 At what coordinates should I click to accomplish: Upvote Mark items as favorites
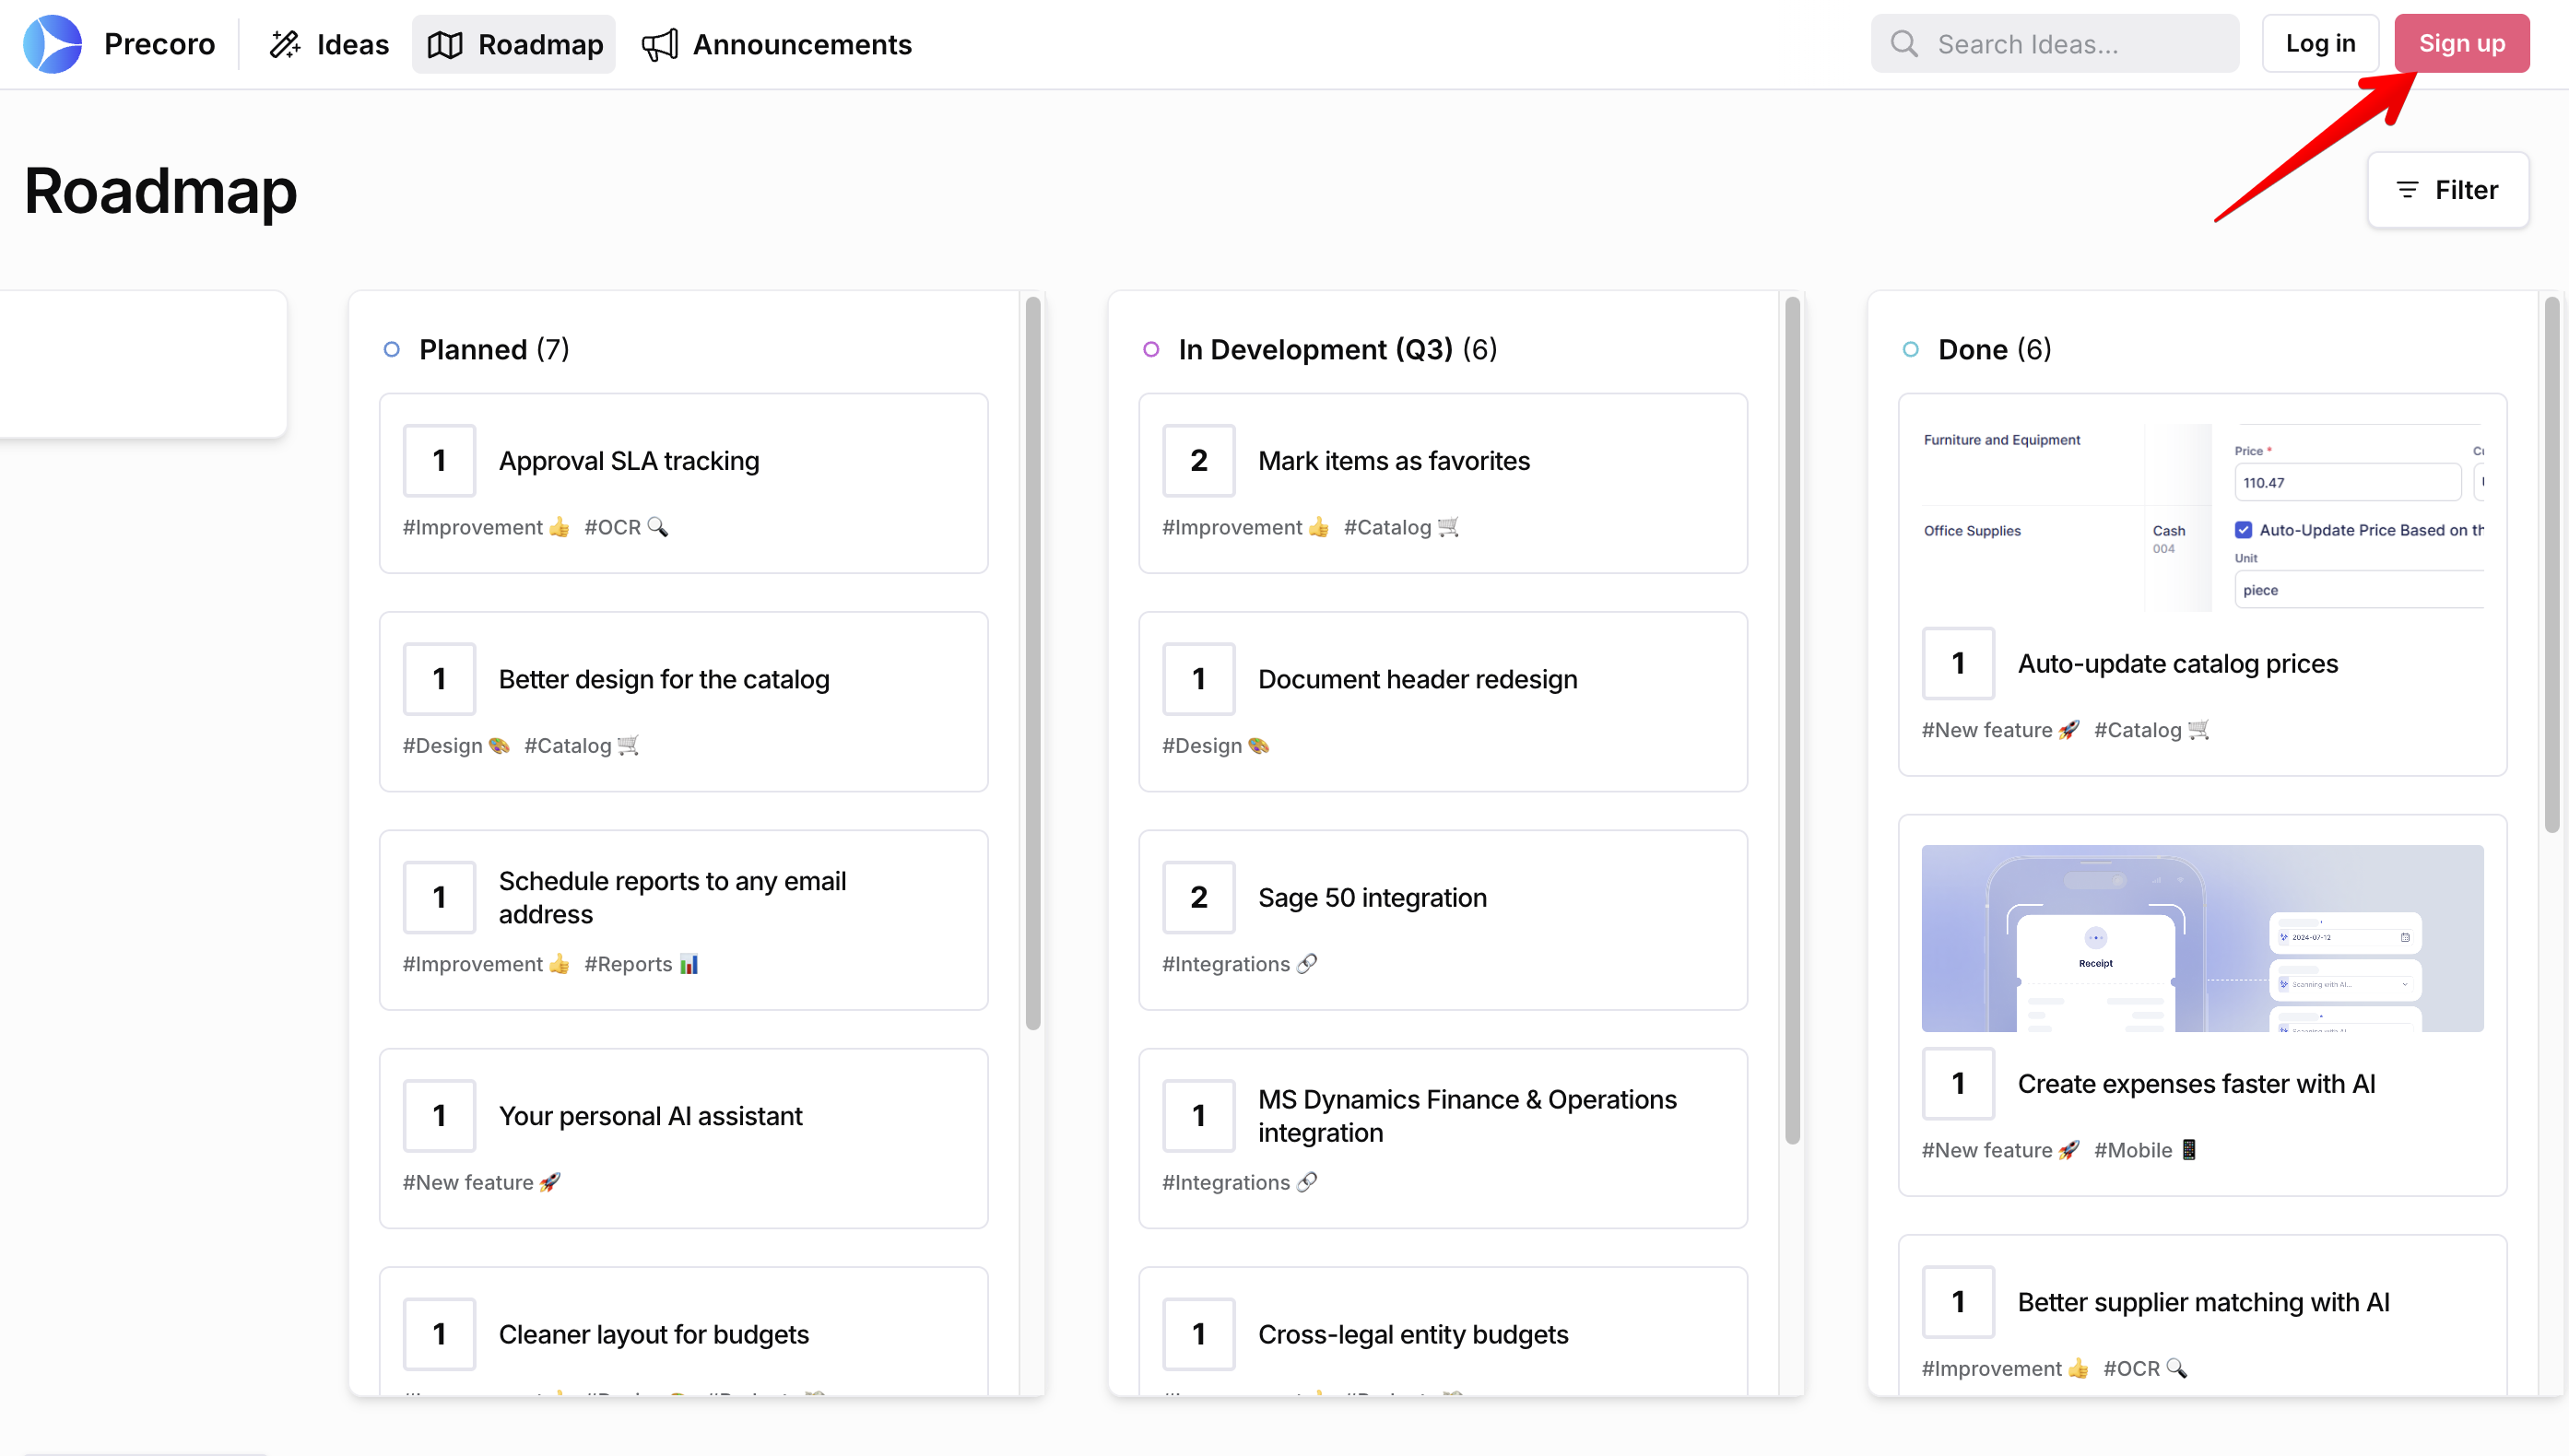[x=1198, y=461]
